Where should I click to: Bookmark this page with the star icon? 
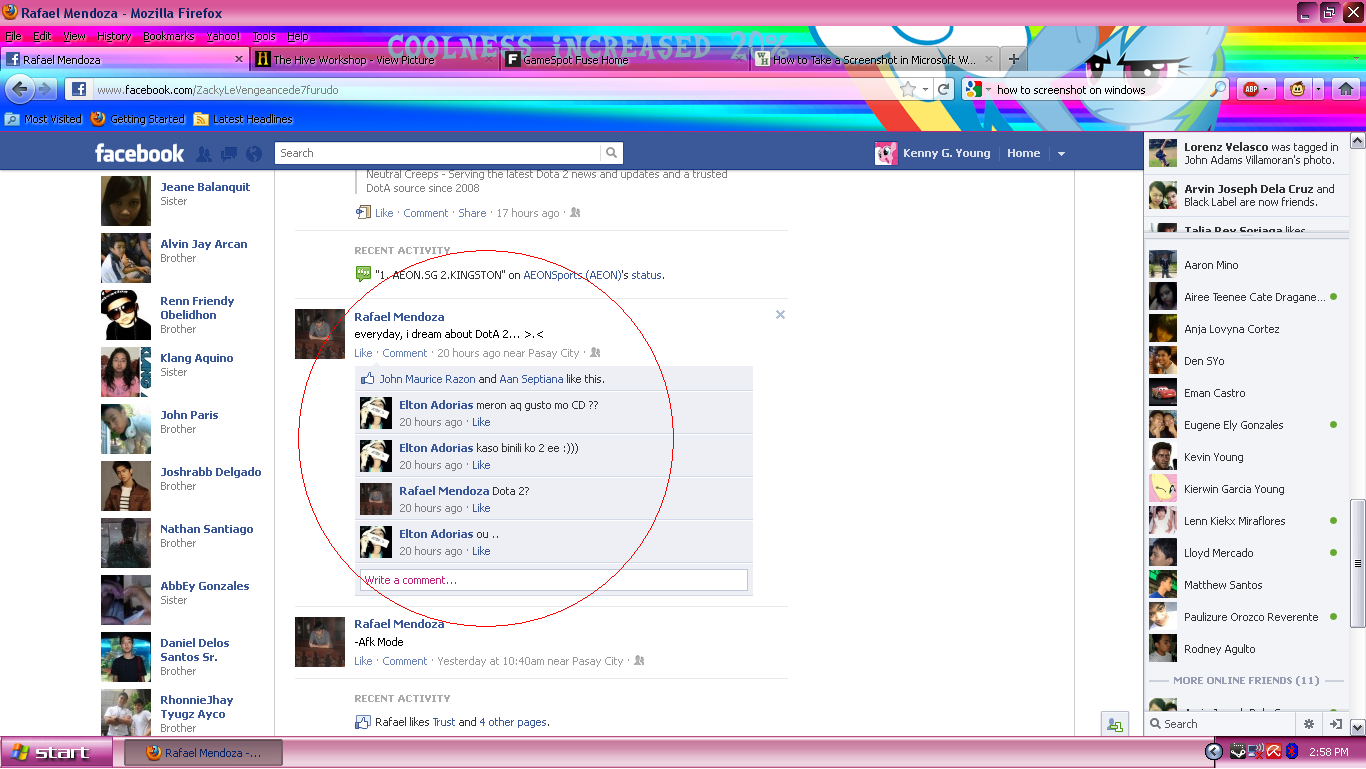tap(908, 89)
